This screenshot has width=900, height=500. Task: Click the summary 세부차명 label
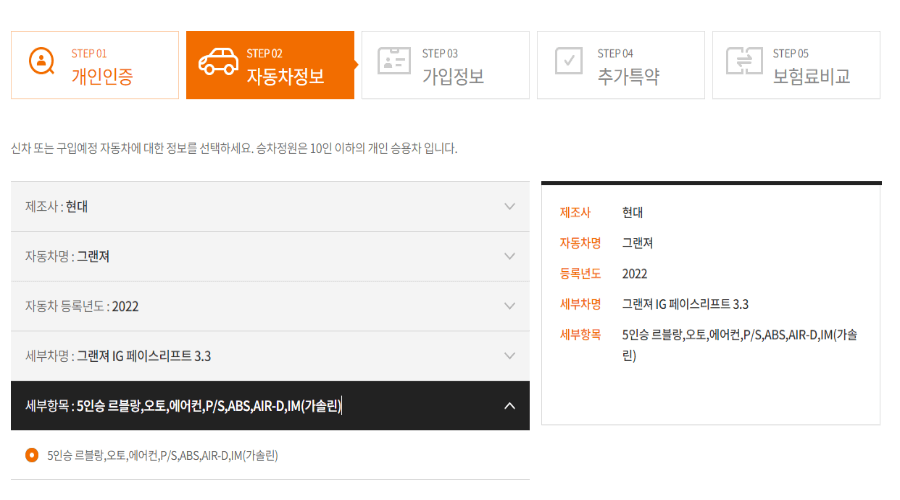pyautogui.click(x=580, y=304)
